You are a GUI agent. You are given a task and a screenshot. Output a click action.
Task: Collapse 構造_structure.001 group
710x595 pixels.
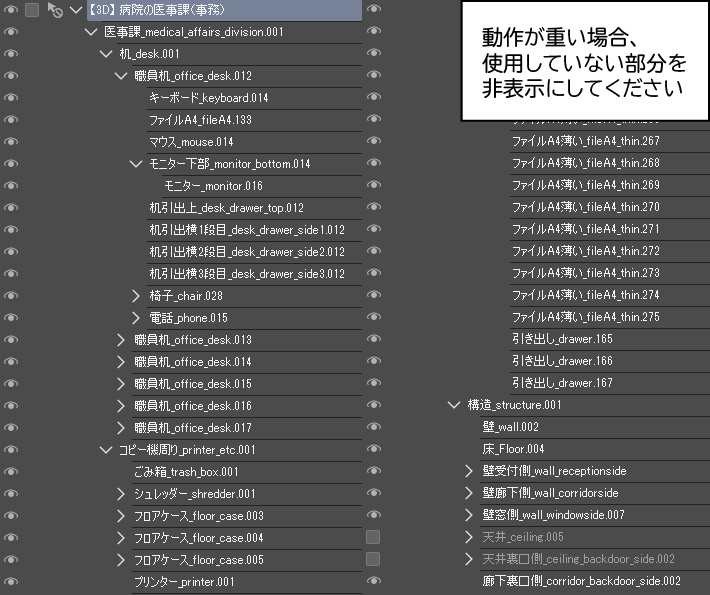click(x=454, y=404)
